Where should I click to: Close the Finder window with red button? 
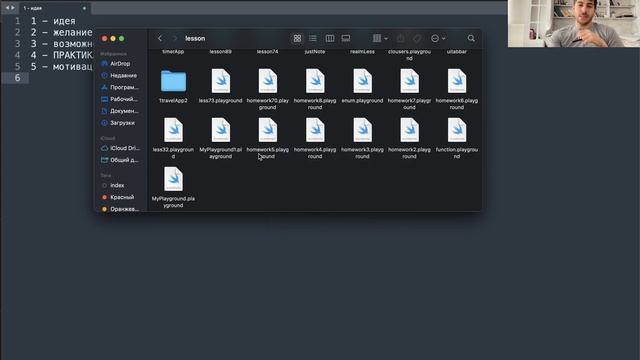coord(104,38)
